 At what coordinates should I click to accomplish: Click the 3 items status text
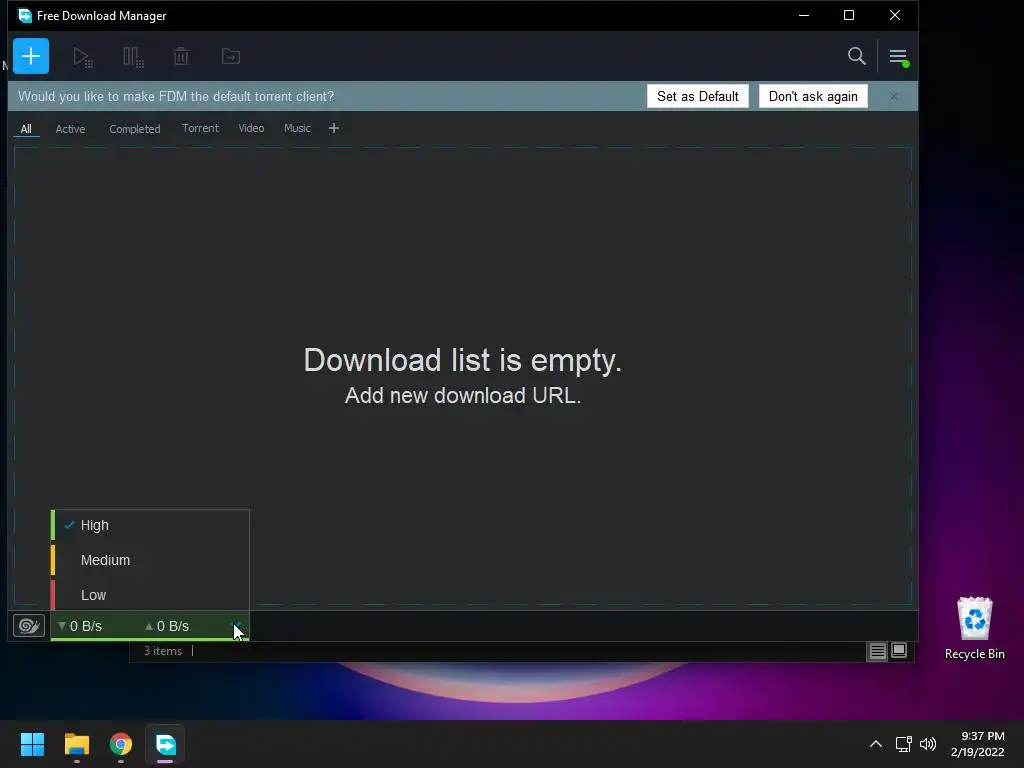click(163, 651)
